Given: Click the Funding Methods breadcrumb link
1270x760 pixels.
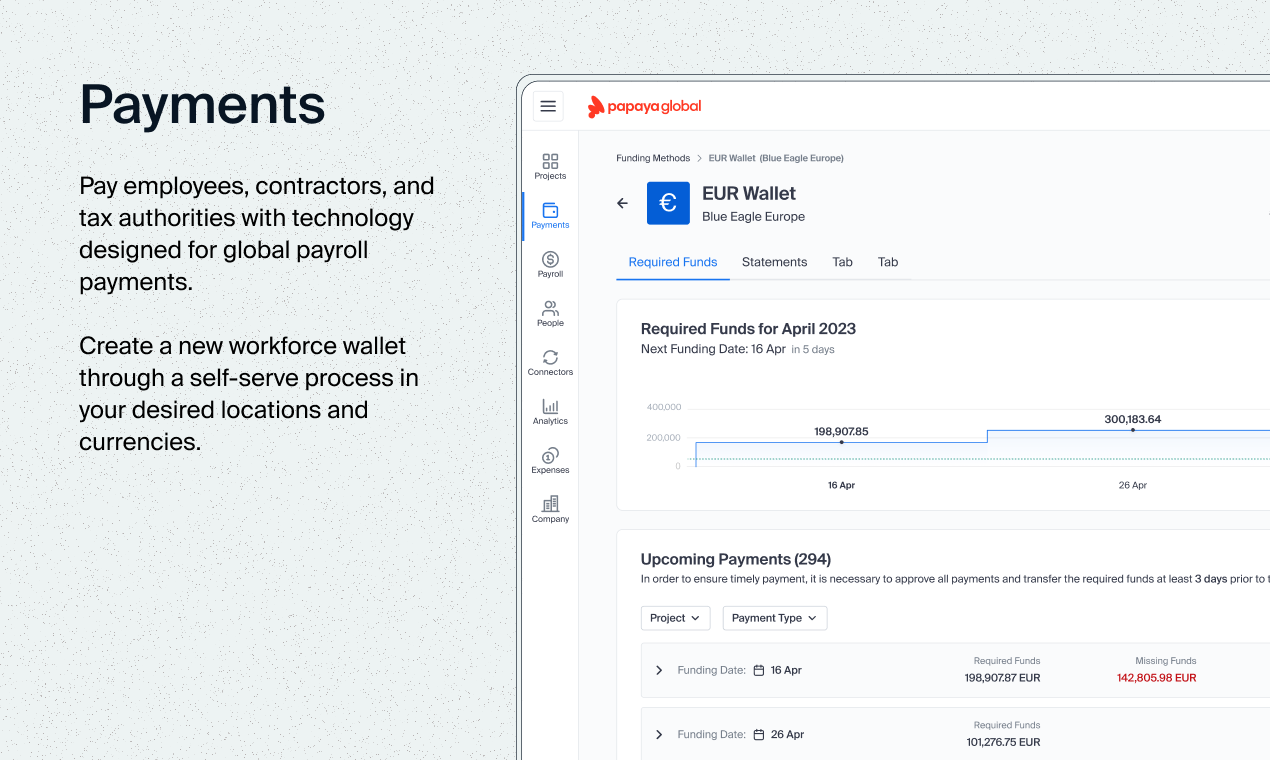Looking at the screenshot, I should (653, 158).
